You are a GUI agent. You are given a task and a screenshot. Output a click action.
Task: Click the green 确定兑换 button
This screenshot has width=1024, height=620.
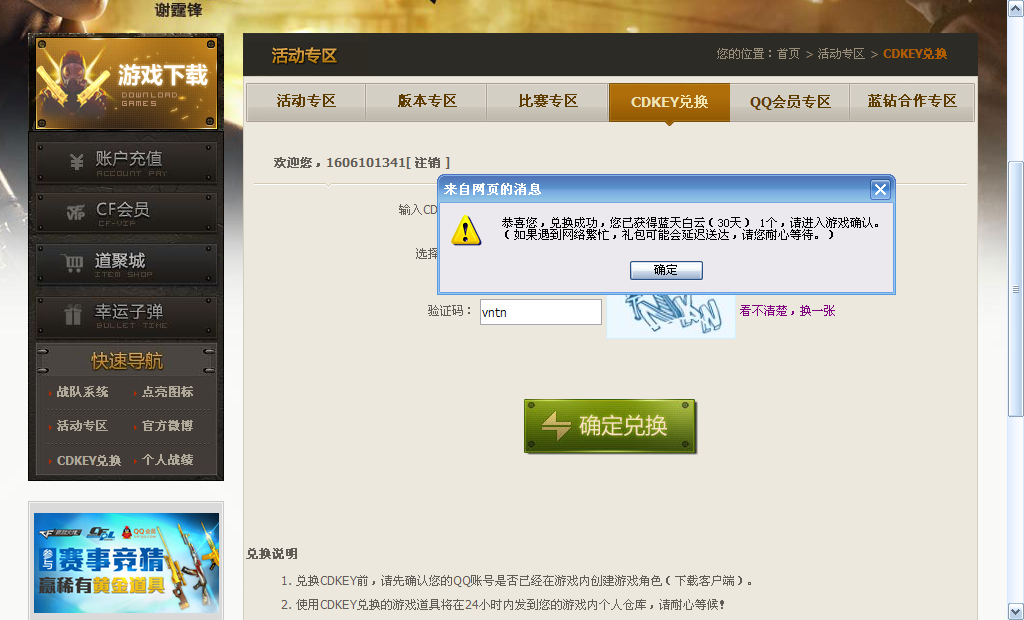click(x=609, y=426)
